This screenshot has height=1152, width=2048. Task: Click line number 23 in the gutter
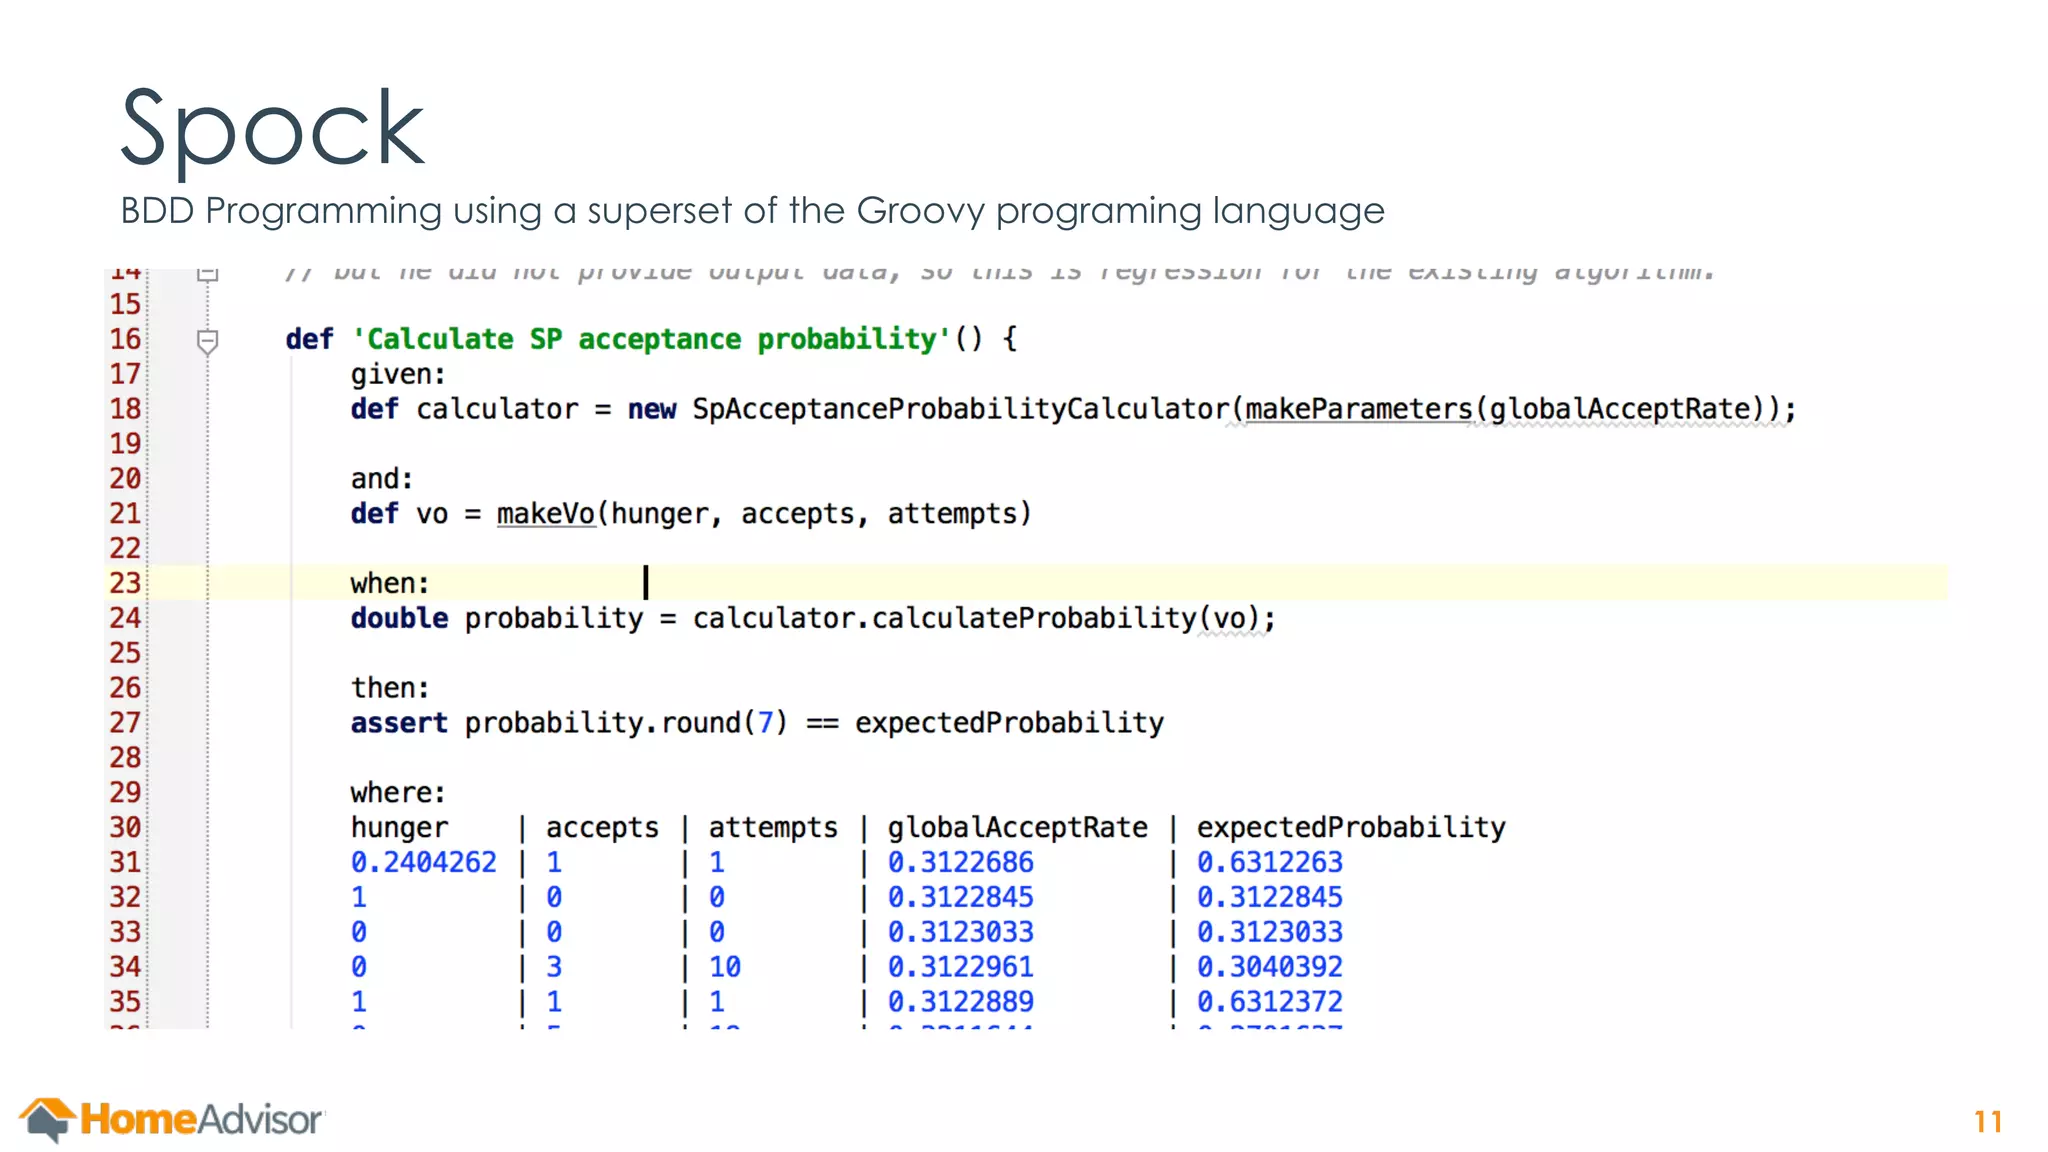pos(125,583)
